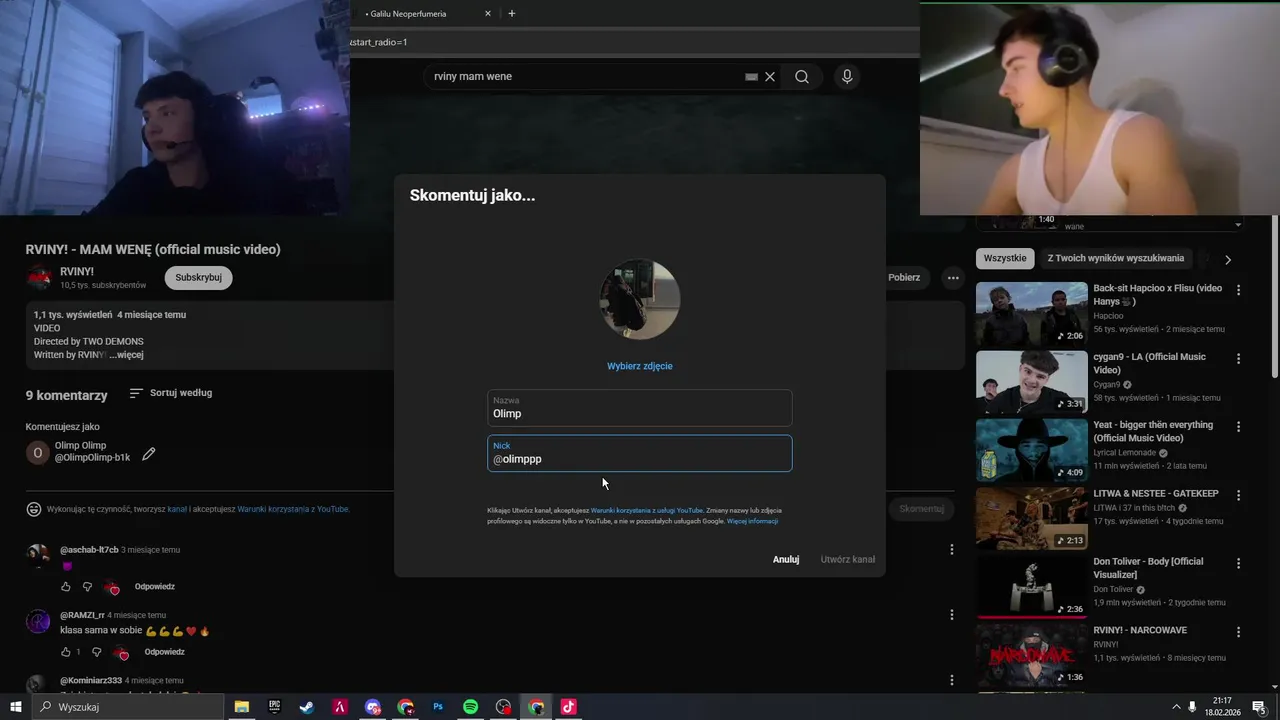Subscribe to RVINY! with Subskrybuj button

point(198,278)
